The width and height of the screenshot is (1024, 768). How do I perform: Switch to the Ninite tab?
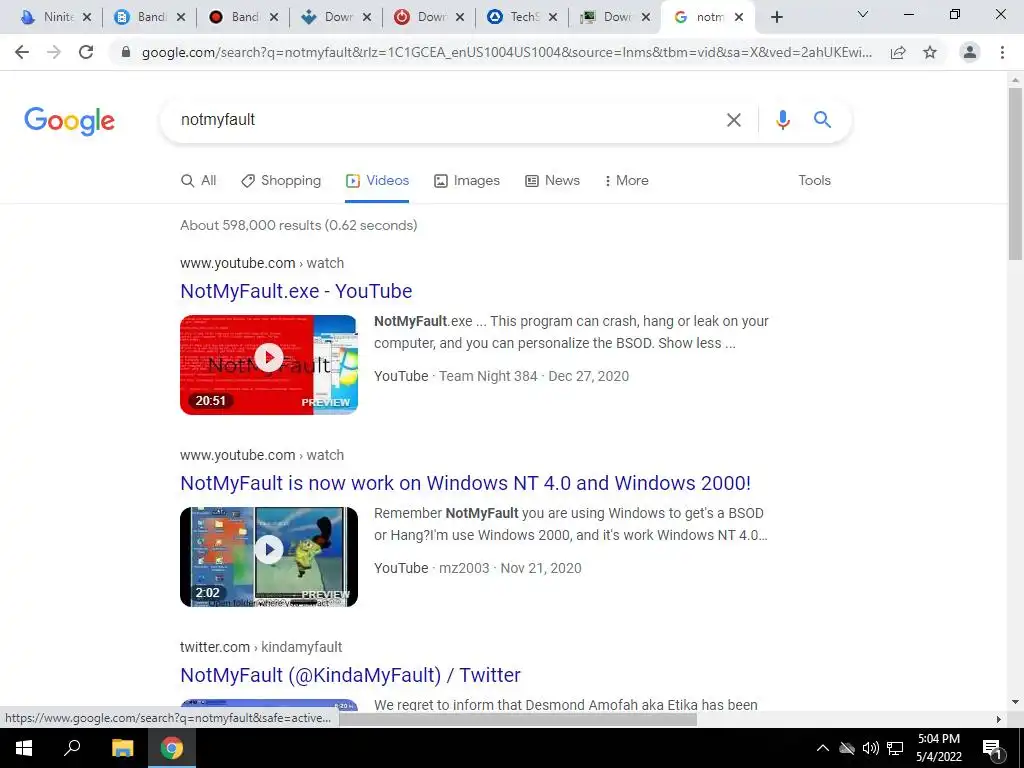(x=47, y=18)
